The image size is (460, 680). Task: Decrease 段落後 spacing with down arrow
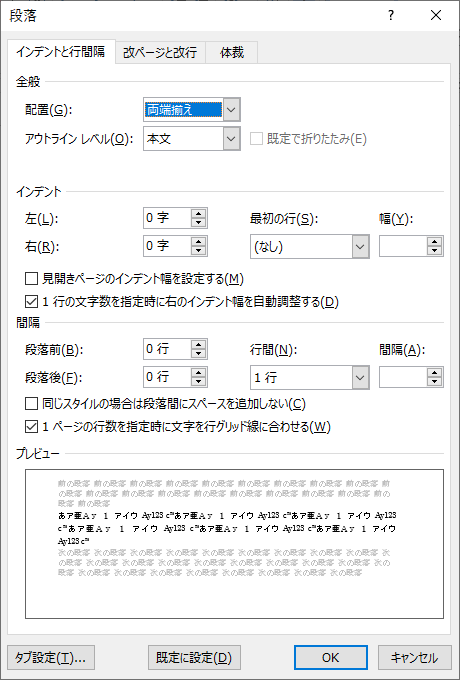pyautogui.click(x=199, y=382)
